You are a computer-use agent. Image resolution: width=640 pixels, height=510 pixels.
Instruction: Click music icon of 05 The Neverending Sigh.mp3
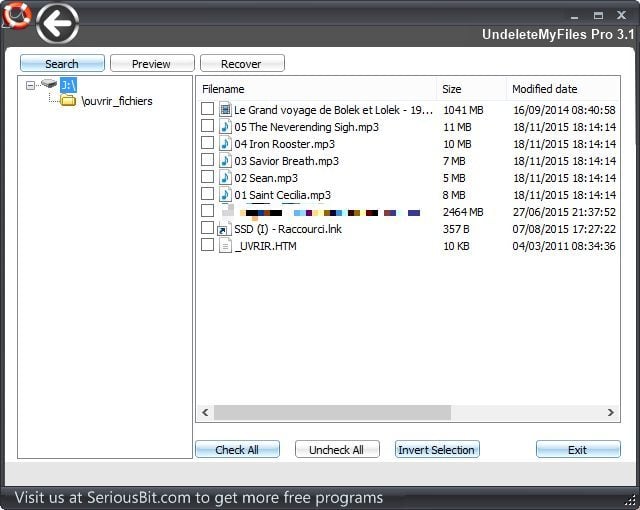pyautogui.click(x=225, y=126)
